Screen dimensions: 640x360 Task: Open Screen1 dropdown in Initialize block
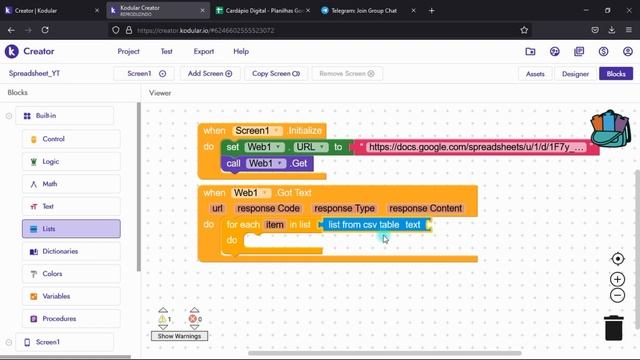click(x=257, y=131)
